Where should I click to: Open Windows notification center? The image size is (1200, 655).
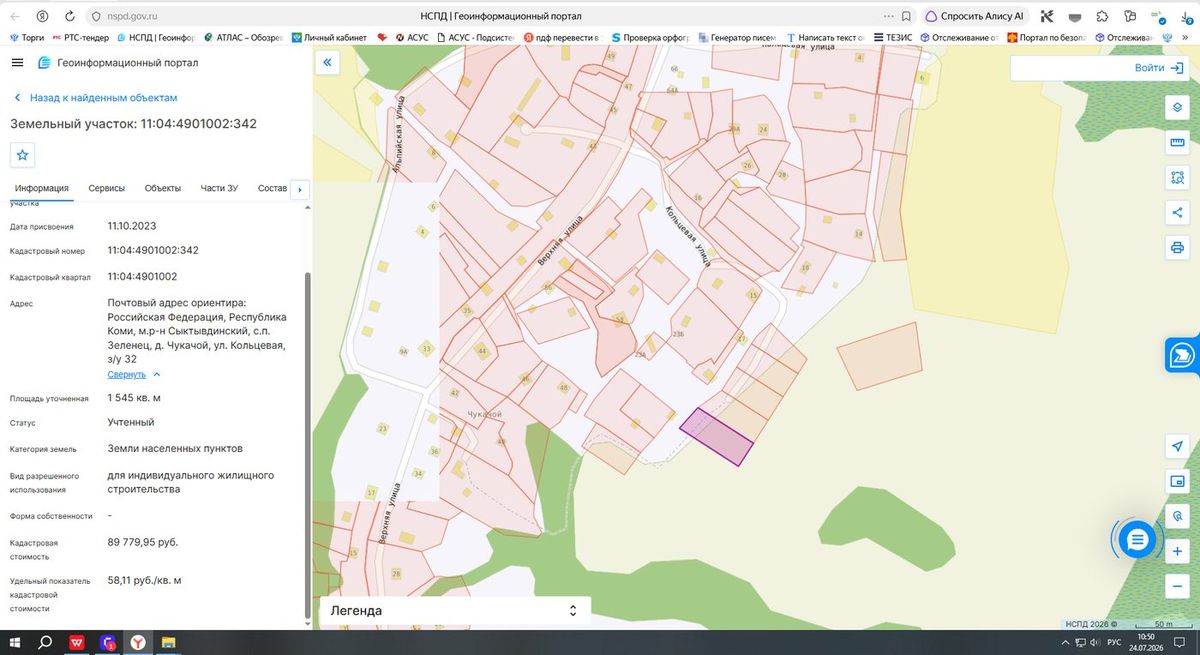pos(1181,642)
